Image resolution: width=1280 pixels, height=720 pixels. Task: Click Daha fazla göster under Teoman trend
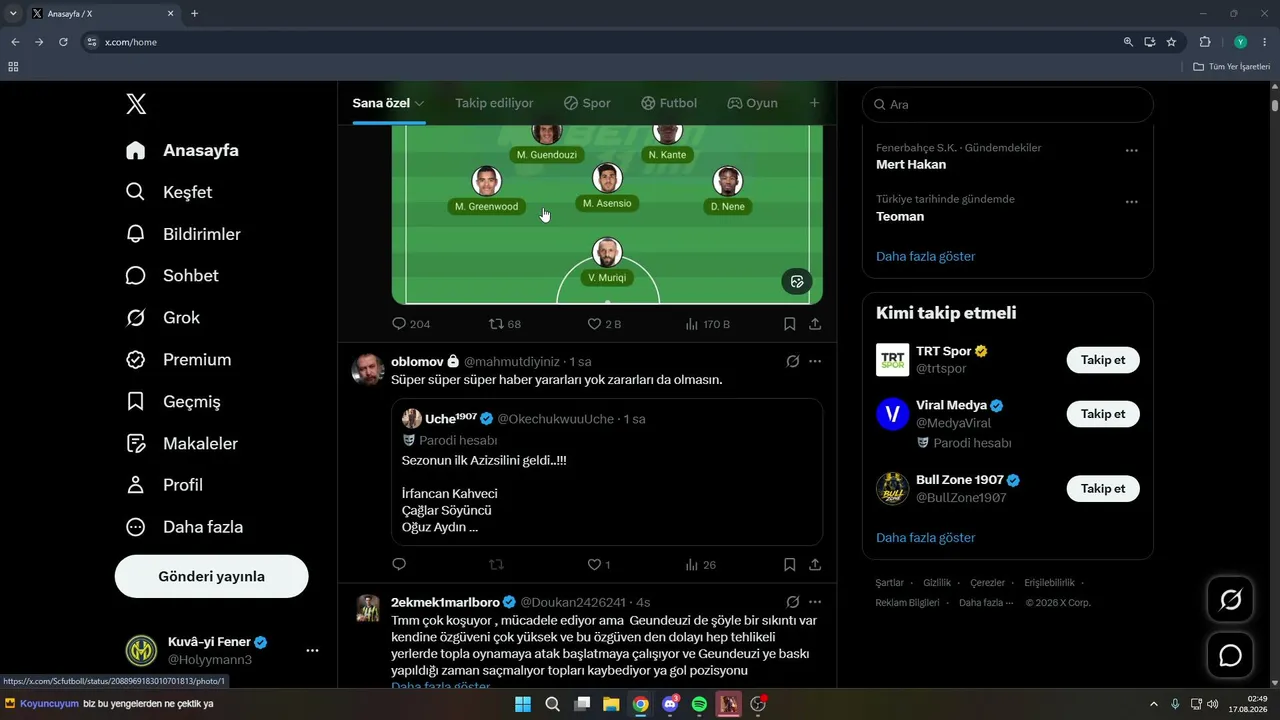click(926, 256)
